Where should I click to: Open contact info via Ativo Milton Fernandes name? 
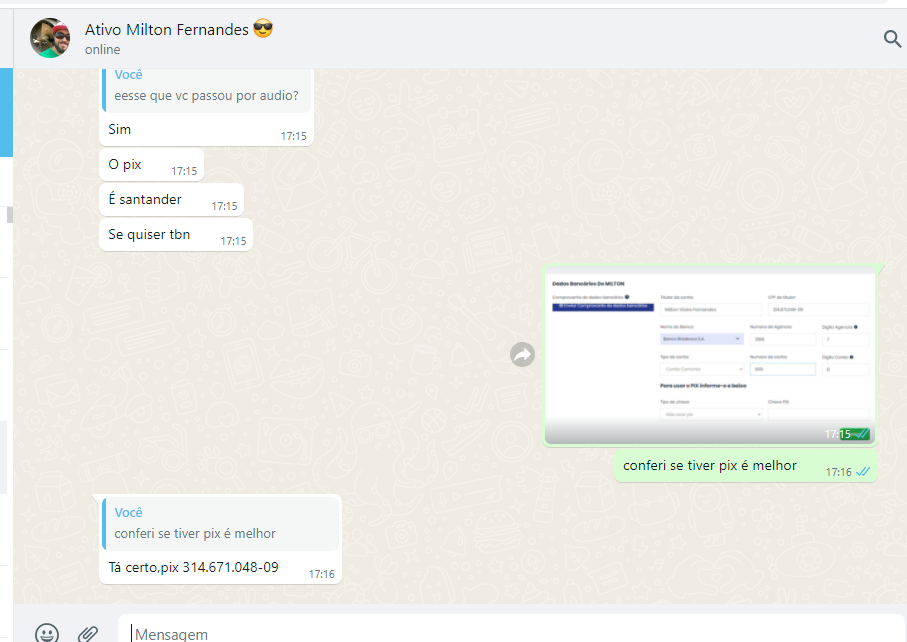(166, 30)
